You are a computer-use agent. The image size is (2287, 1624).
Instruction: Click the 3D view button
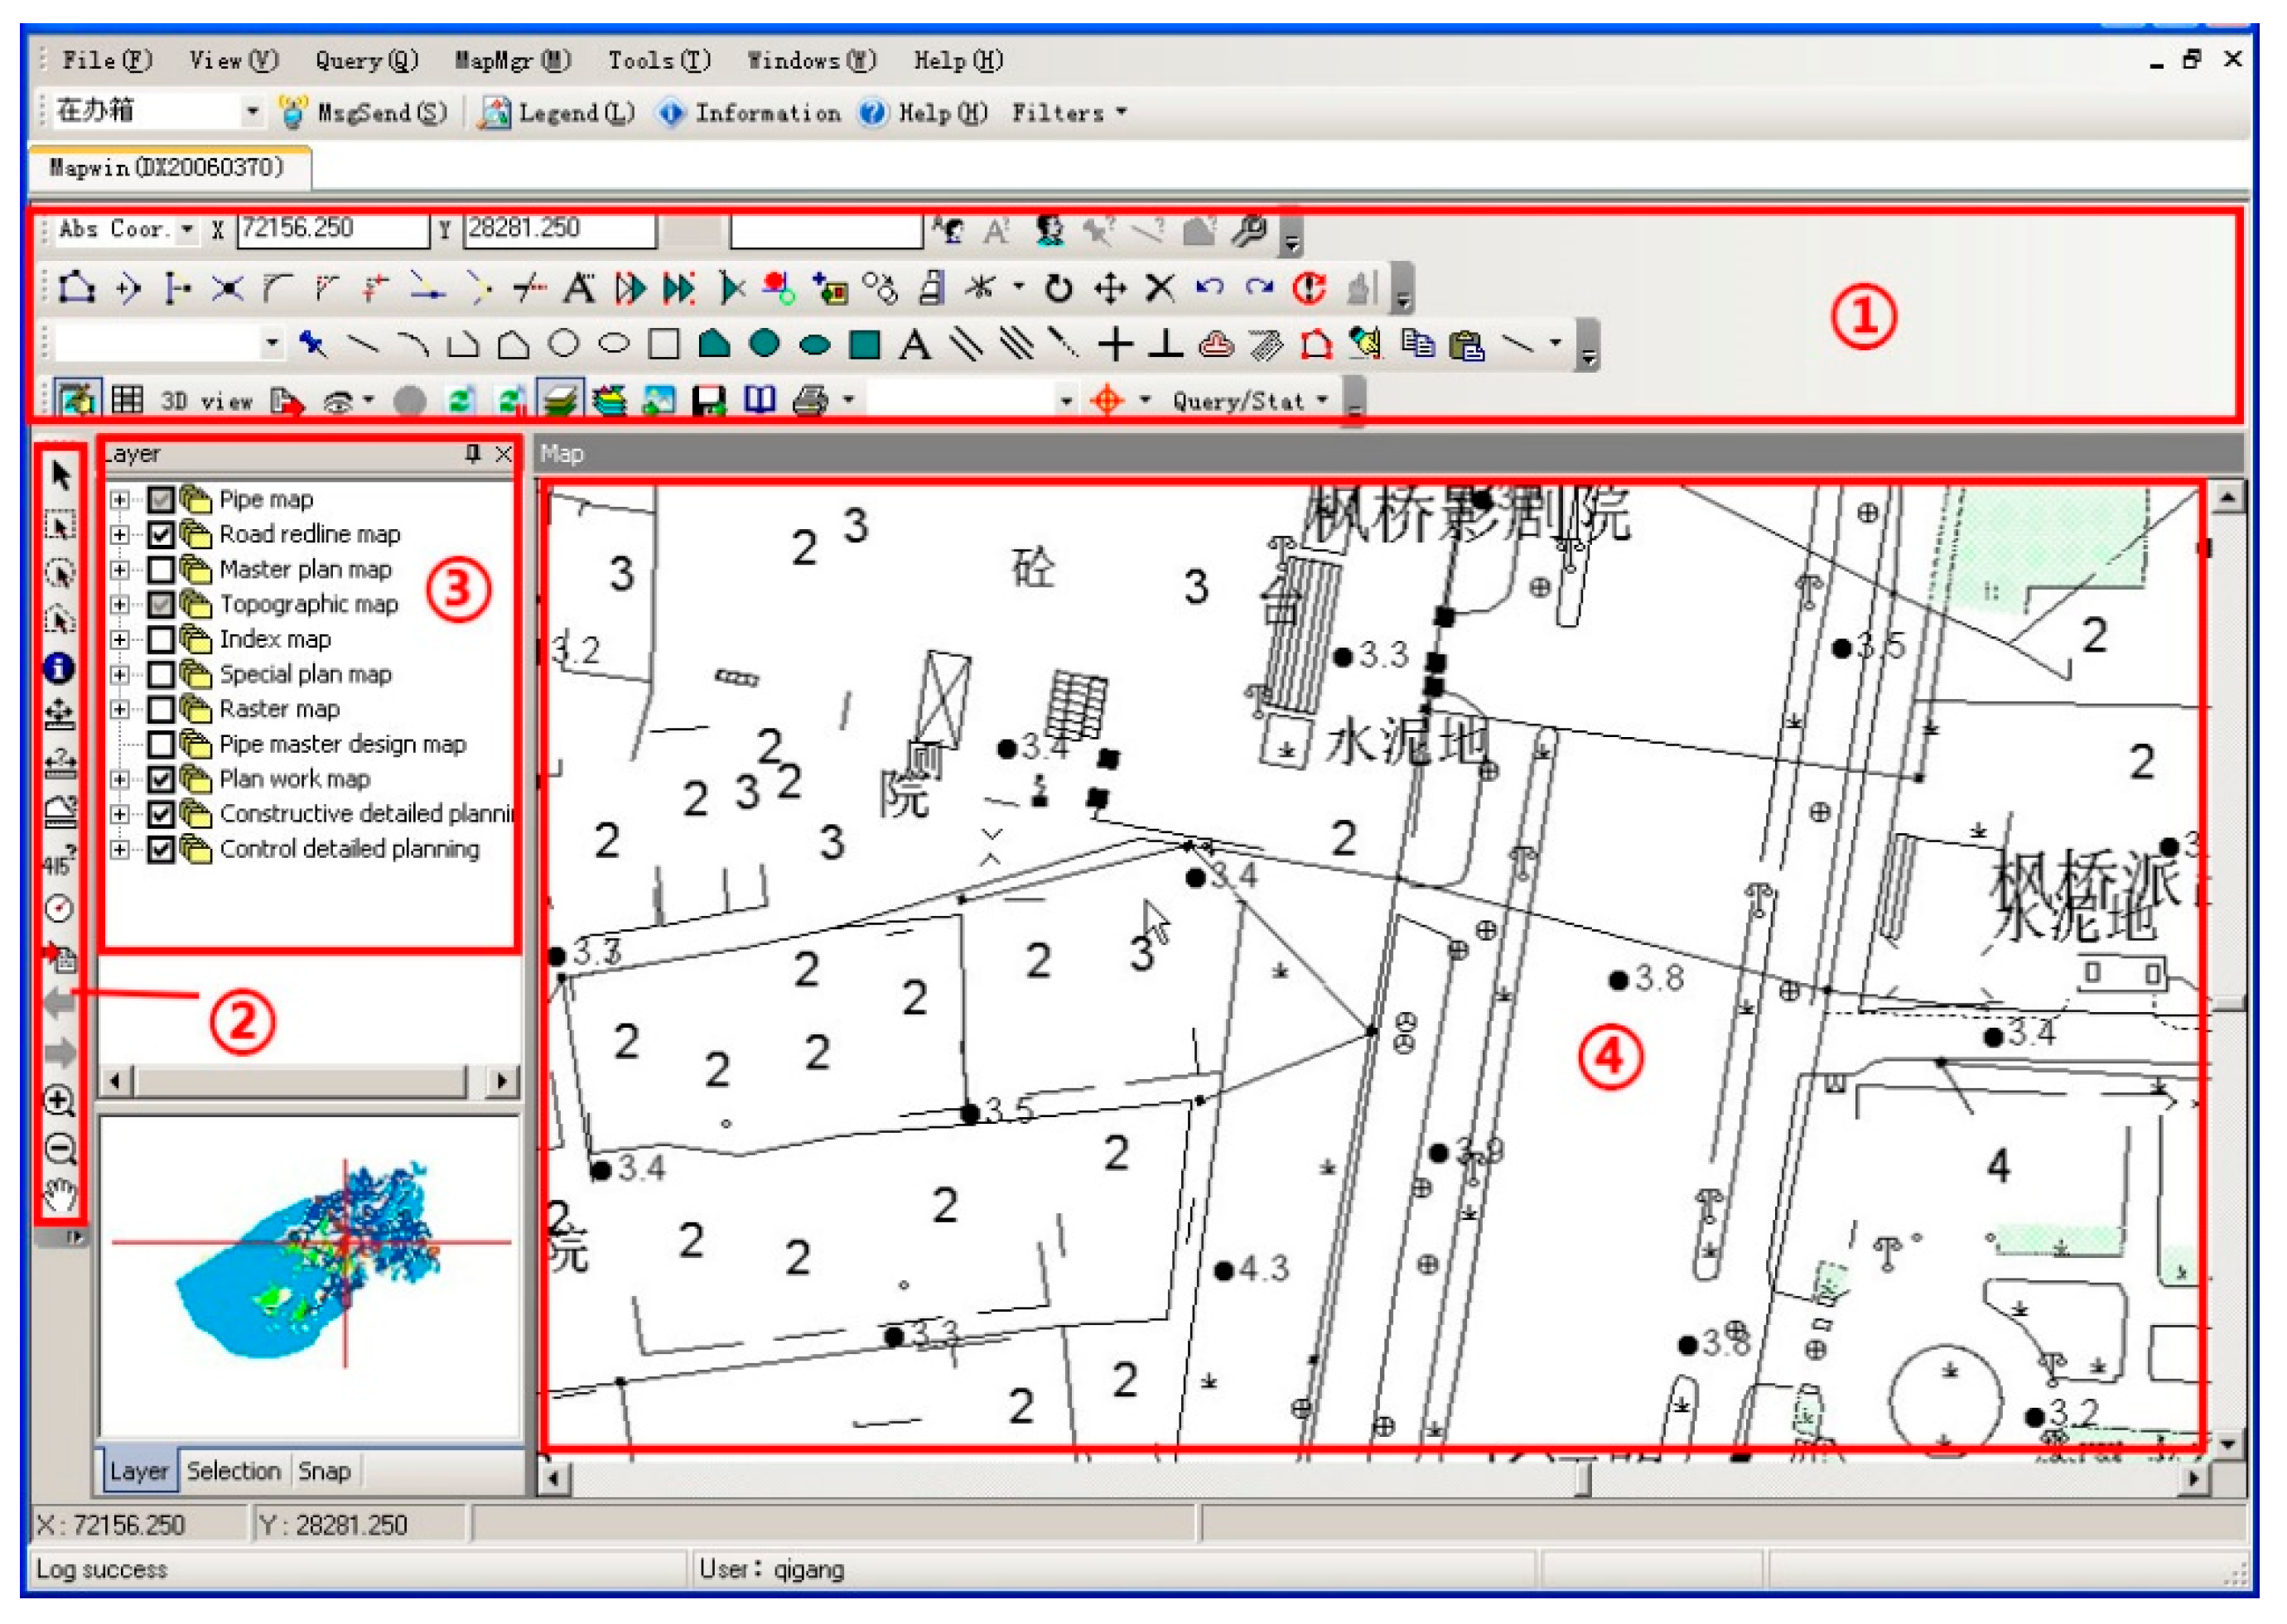206,402
